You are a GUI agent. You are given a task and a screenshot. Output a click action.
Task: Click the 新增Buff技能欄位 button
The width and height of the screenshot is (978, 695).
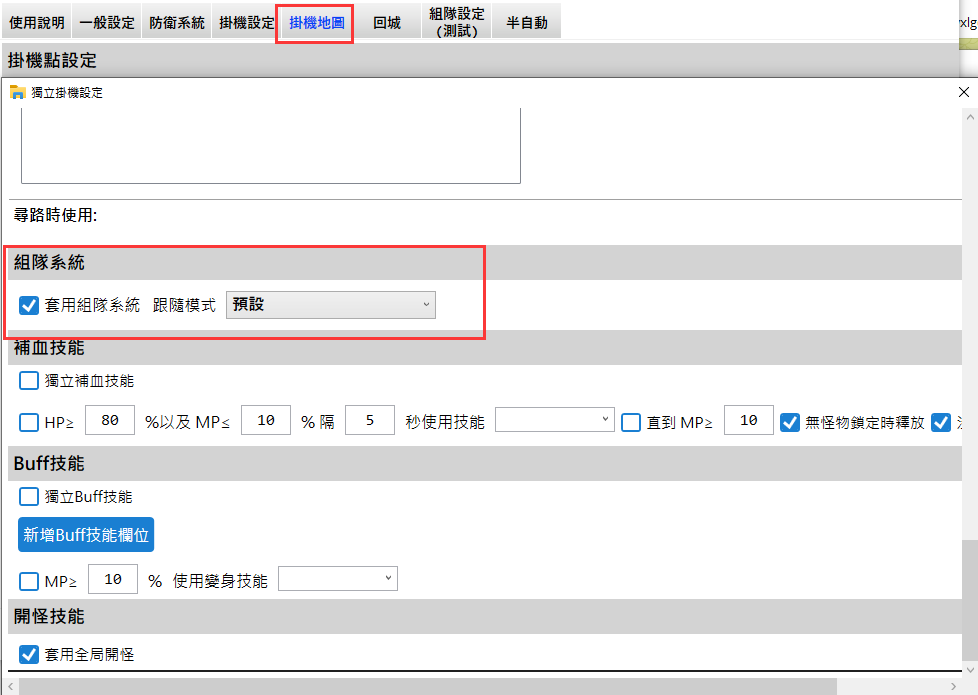click(x=86, y=535)
